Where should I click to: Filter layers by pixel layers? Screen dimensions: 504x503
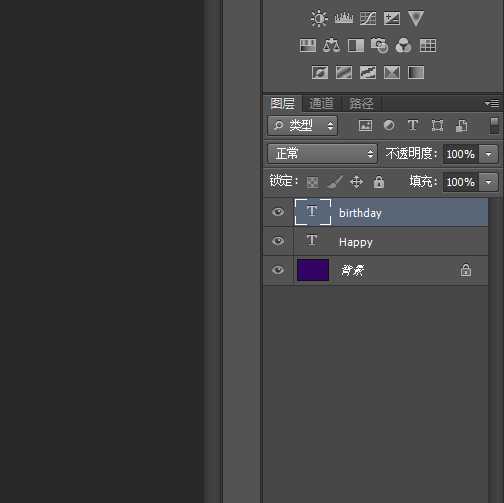coord(365,126)
